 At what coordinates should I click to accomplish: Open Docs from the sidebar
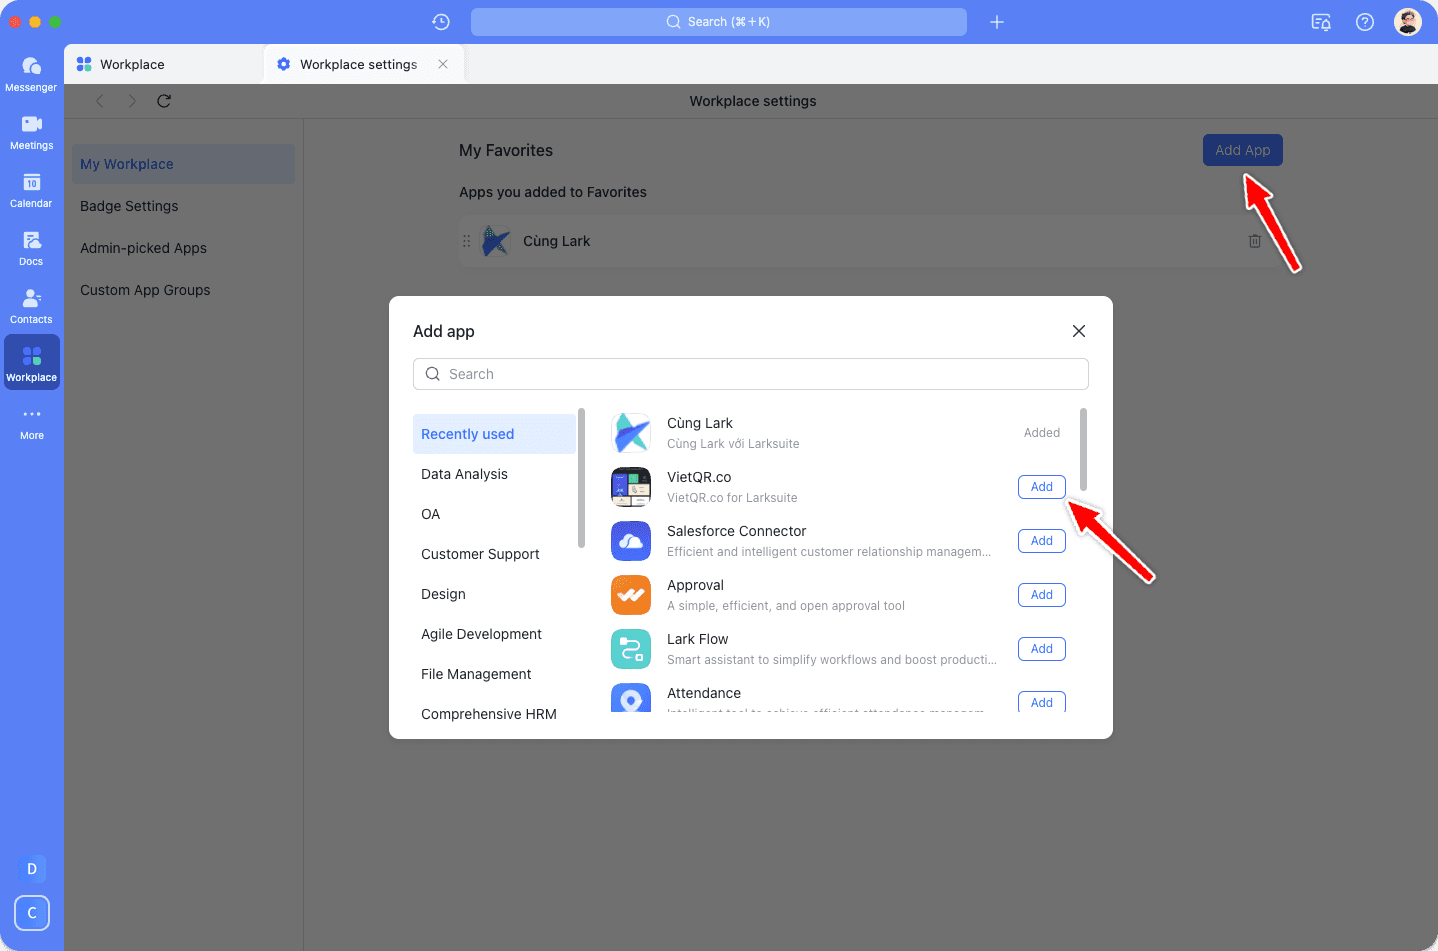pyautogui.click(x=31, y=246)
